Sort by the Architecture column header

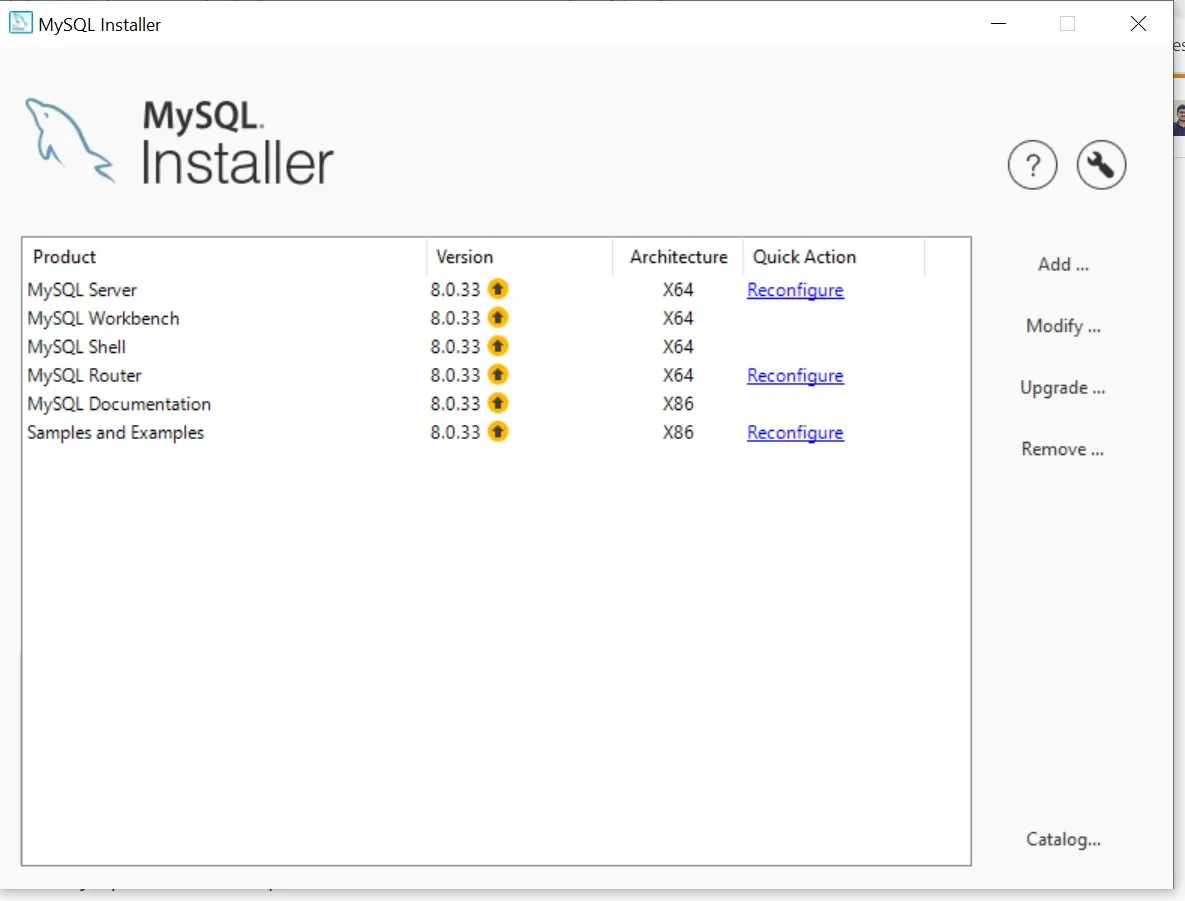click(678, 257)
